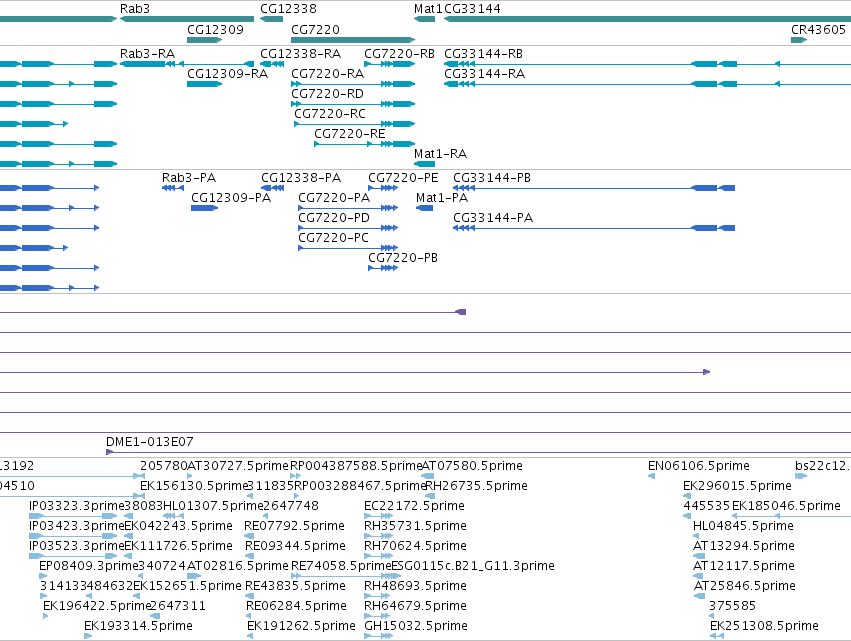
Task: Click the CR43605 gene label
Action: pos(818,29)
